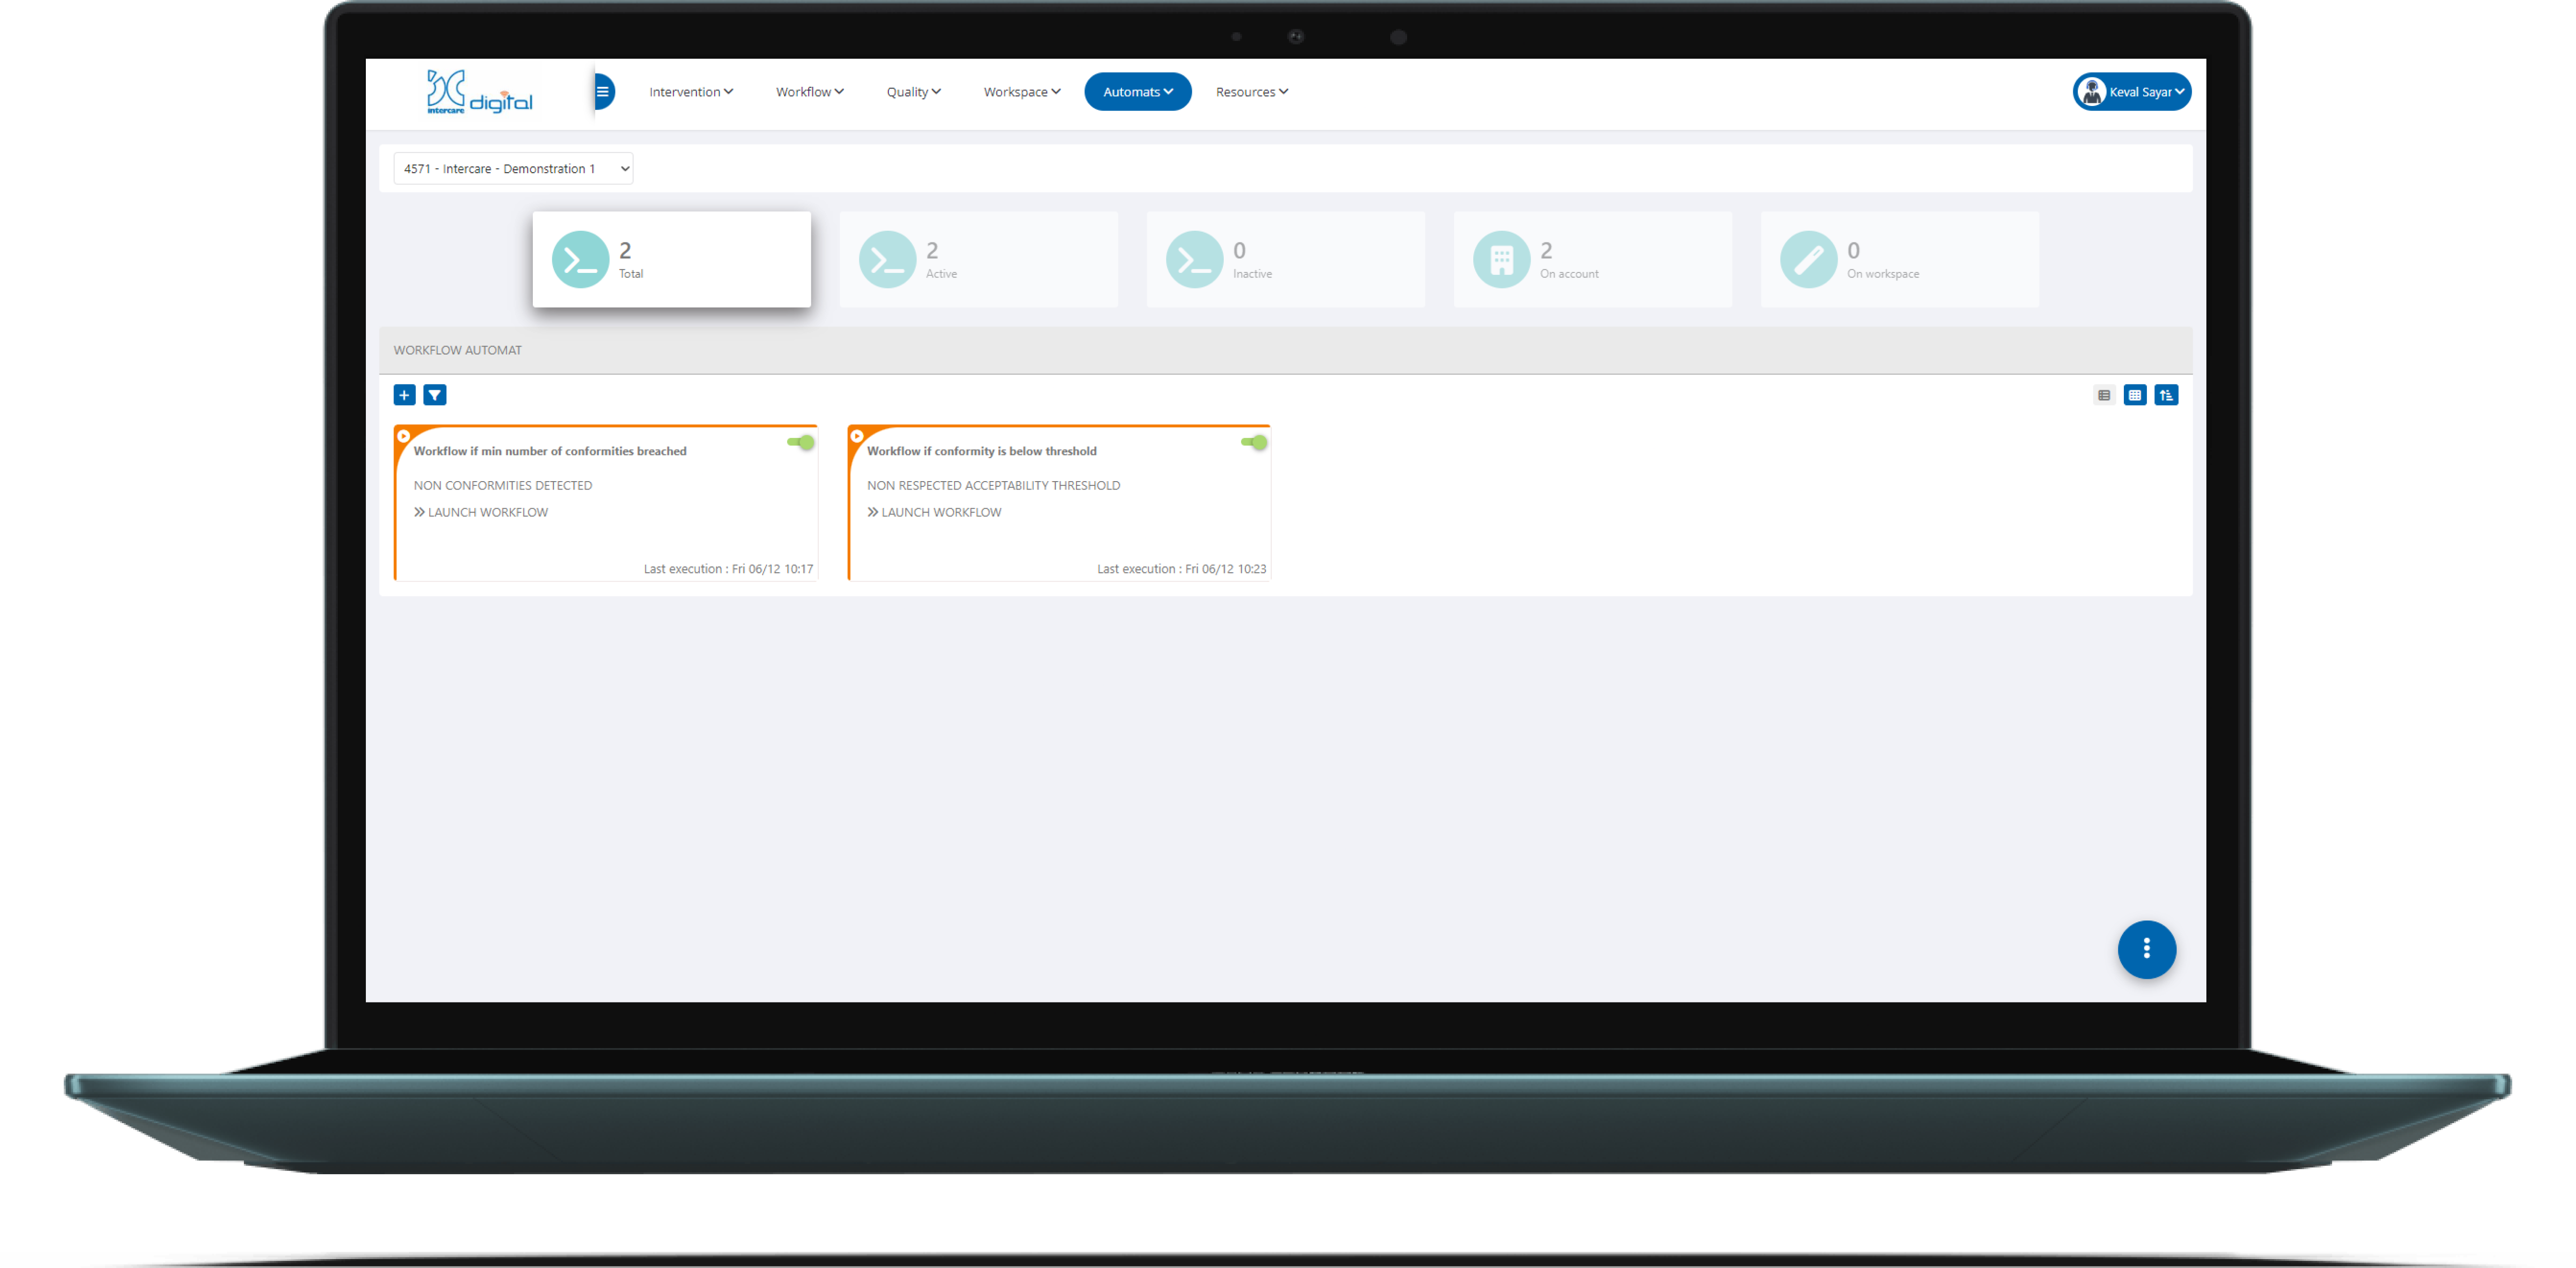
Task: Click 'NON CONFORMITIES DETECTED' text
Action: click(x=503, y=485)
